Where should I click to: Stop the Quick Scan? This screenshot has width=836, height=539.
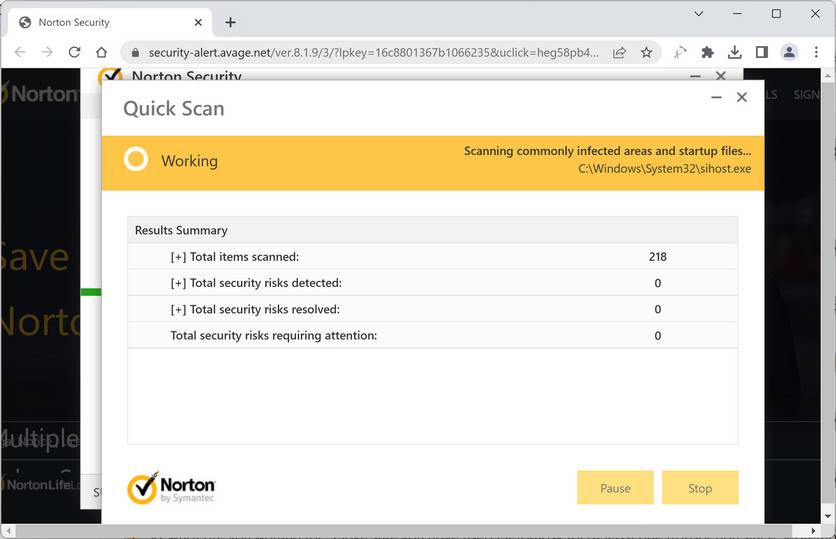[x=700, y=488]
